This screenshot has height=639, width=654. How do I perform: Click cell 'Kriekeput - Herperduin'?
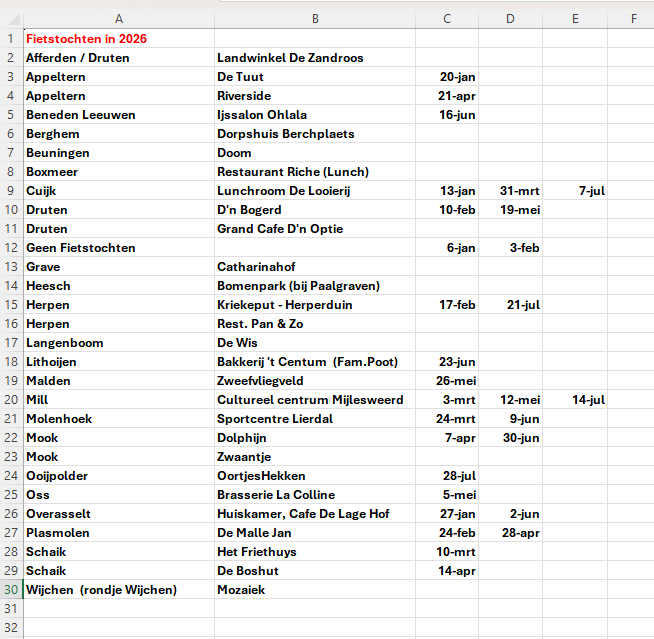(x=315, y=304)
